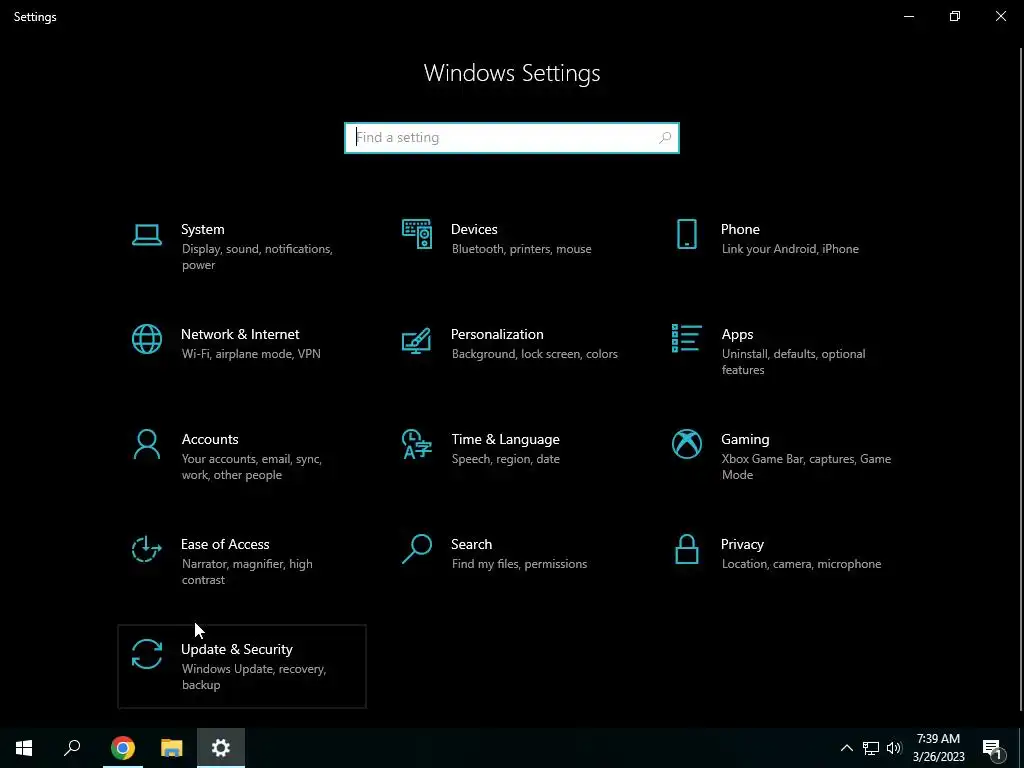The width and height of the screenshot is (1024, 768).
Task: Open the Privacy title
Action: click(742, 545)
